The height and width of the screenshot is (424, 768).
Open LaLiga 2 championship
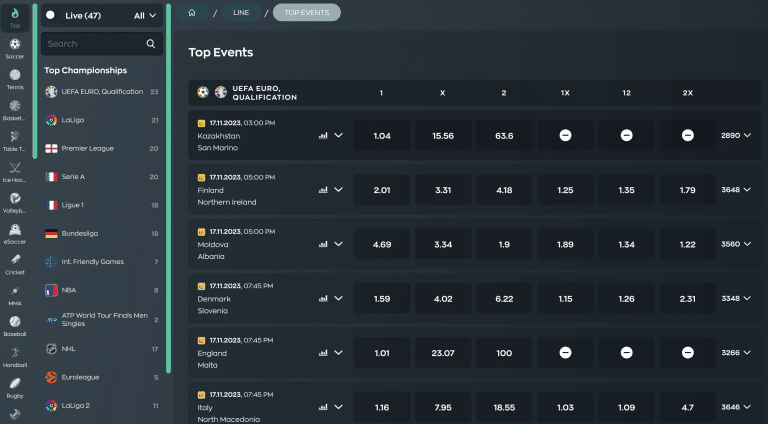point(102,405)
